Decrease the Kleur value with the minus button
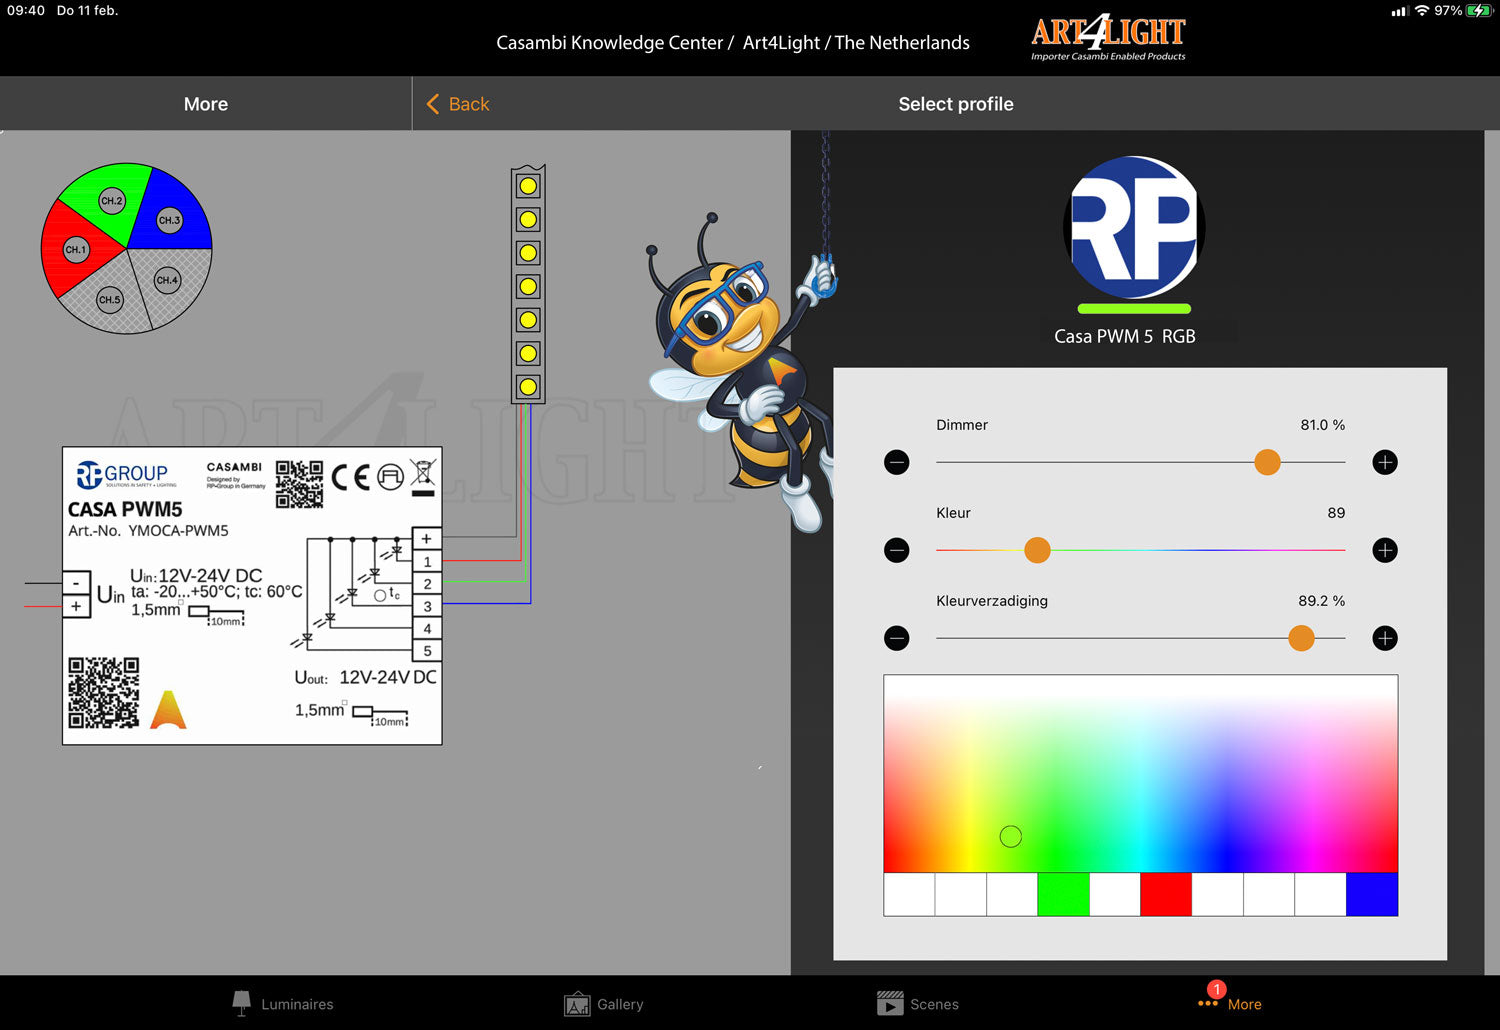Image resolution: width=1500 pixels, height=1030 pixels. [x=897, y=550]
